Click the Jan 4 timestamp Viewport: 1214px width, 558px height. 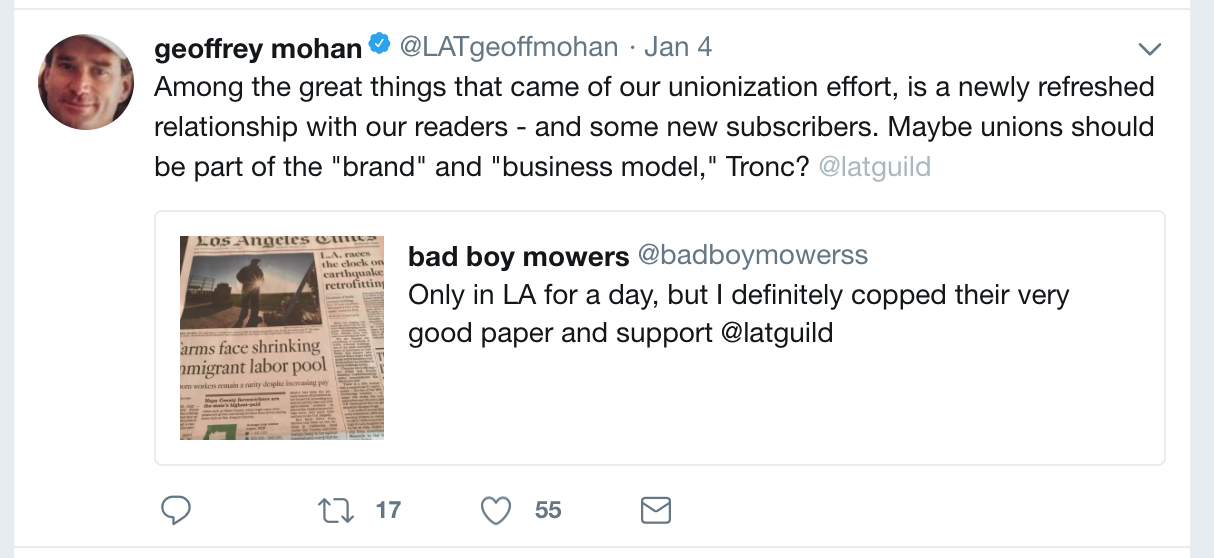pyautogui.click(x=678, y=47)
